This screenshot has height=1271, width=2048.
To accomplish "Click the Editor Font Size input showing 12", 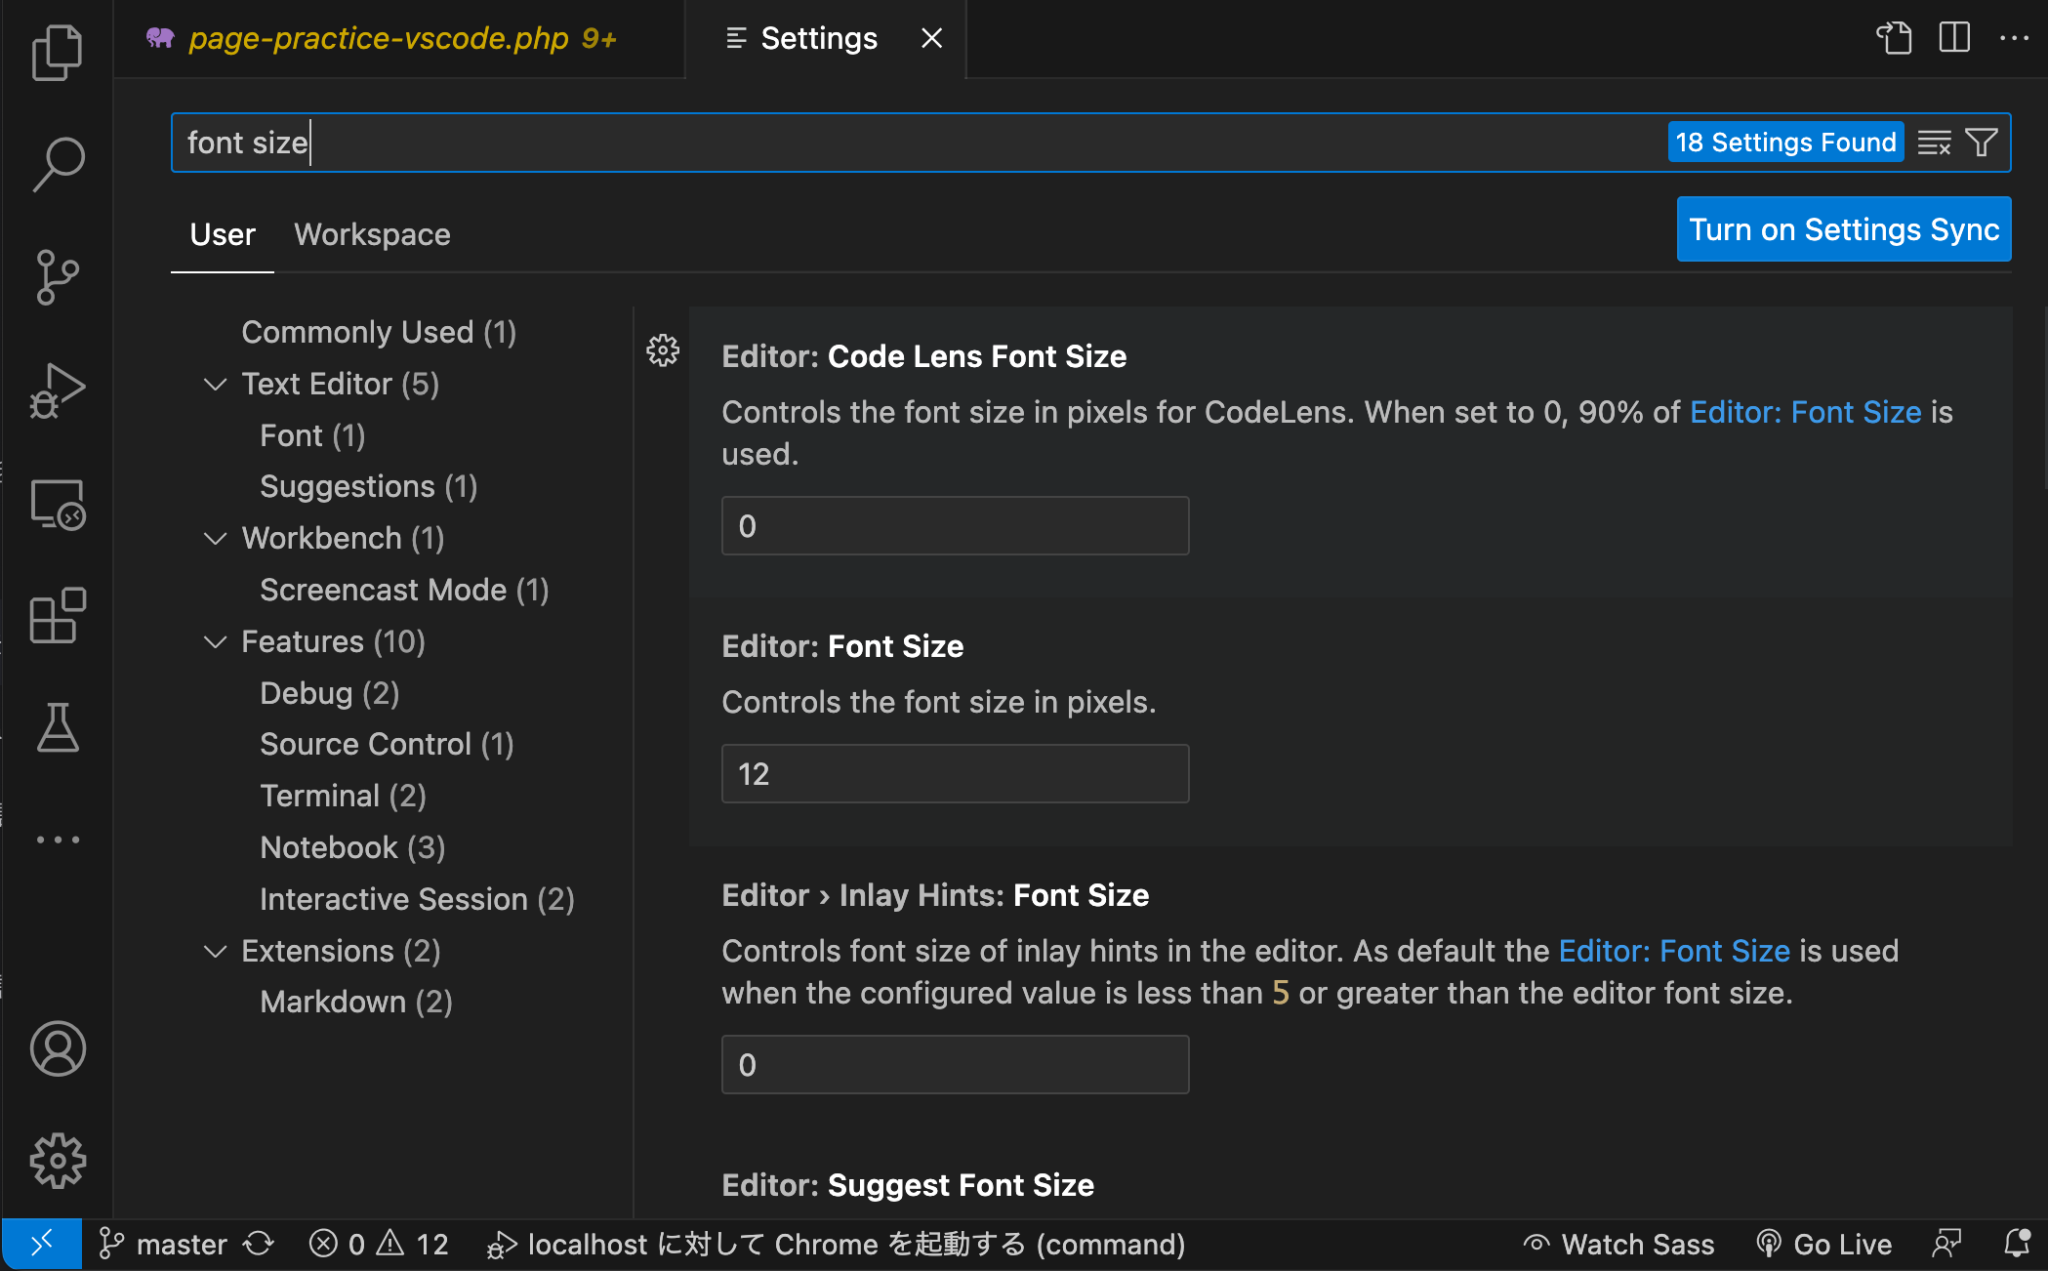I will (954, 774).
